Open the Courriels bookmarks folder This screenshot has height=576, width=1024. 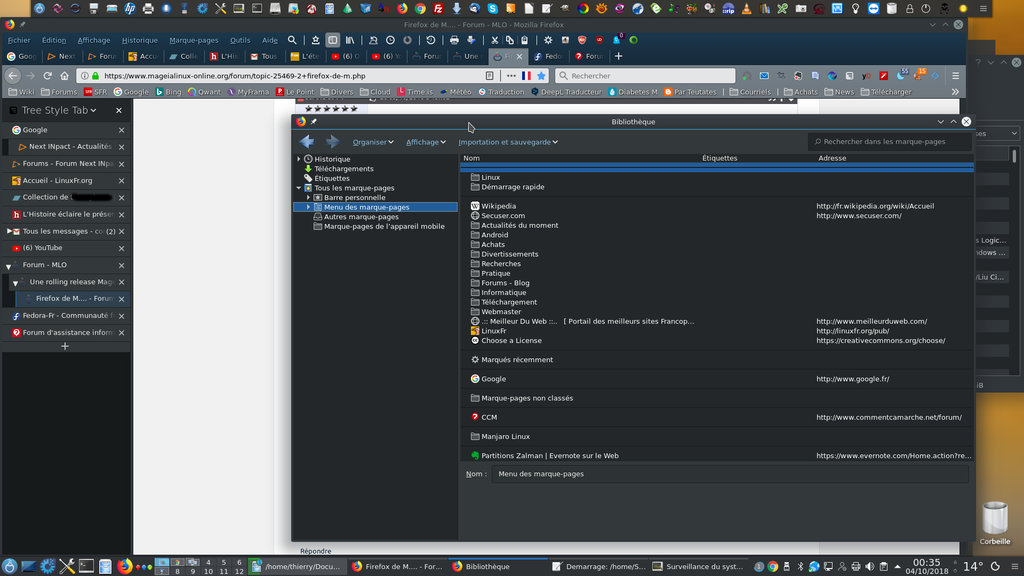pyautogui.click(x=750, y=92)
